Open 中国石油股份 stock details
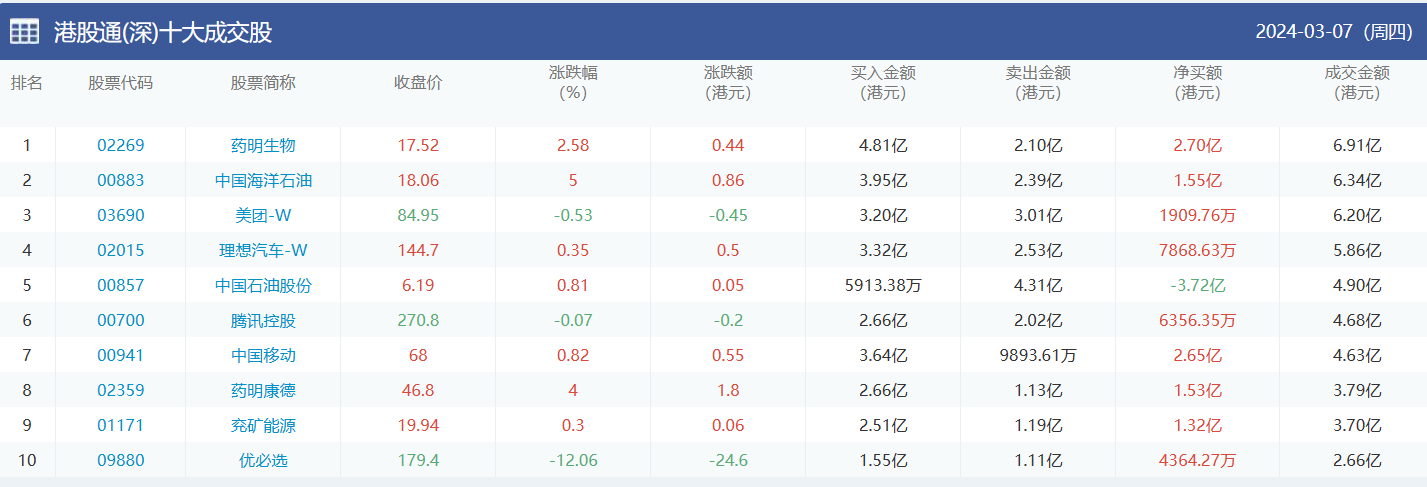 [263, 285]
